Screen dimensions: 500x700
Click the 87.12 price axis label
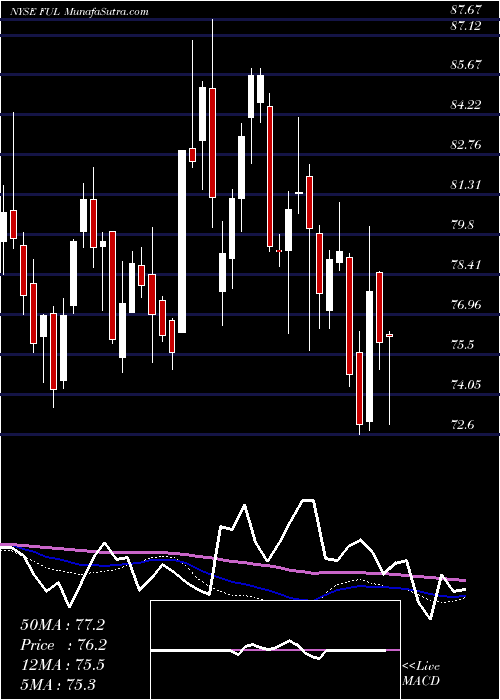(x=467, y=26)
